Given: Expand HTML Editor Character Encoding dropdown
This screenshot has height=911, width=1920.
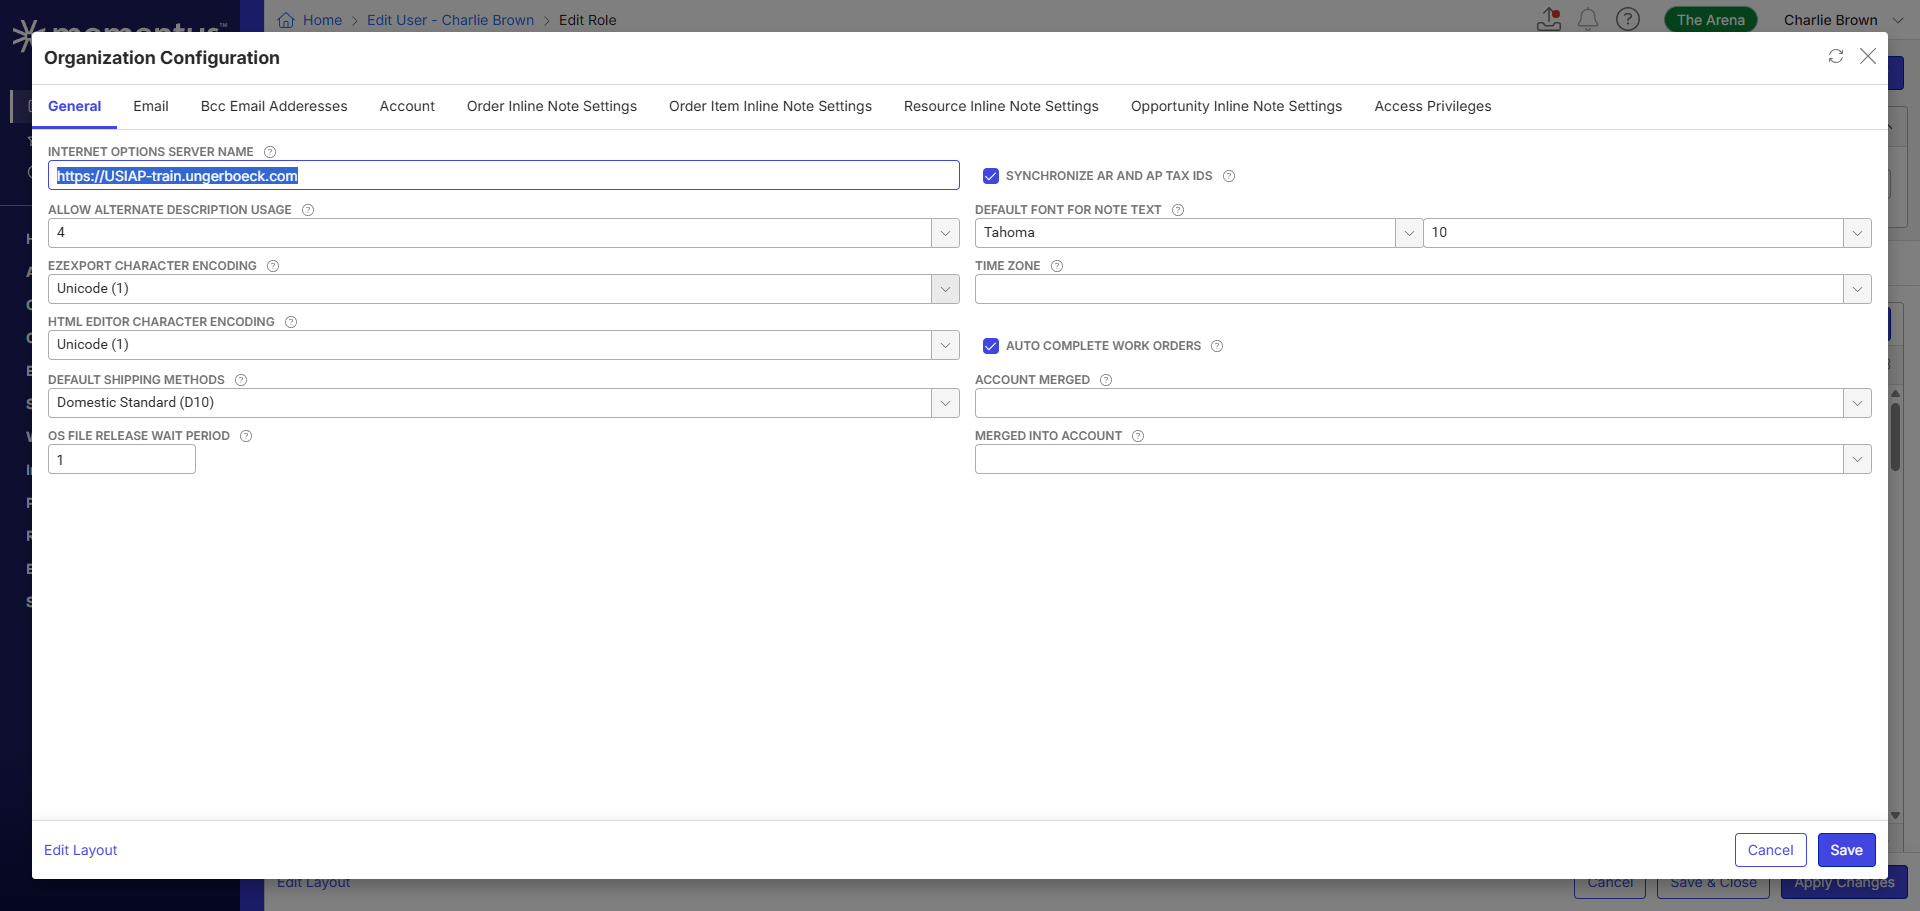Looking at the screenshot, I should click(x=945, y=345).
